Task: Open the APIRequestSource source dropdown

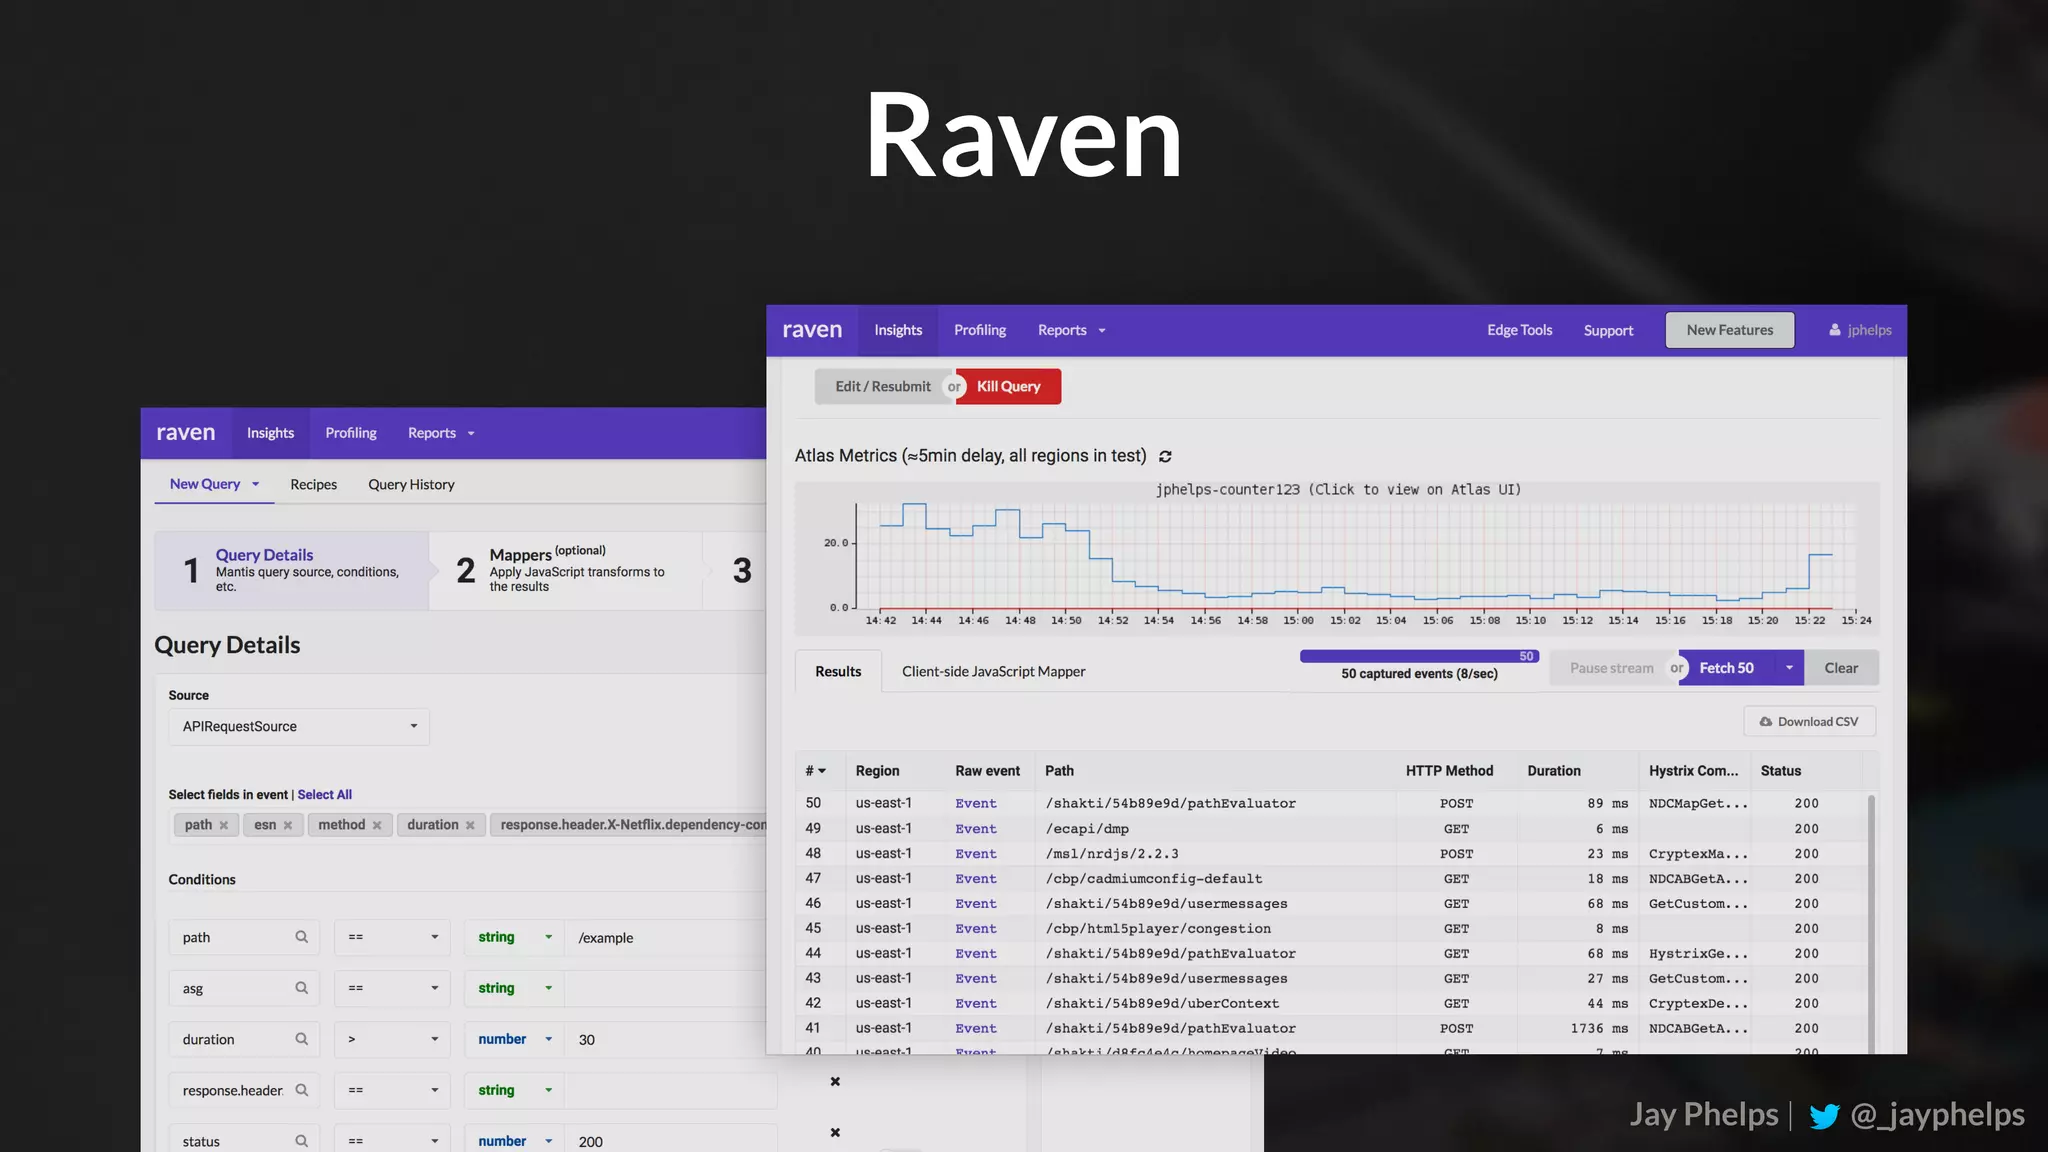Action: pyautogui.click(x=299, y=726)
